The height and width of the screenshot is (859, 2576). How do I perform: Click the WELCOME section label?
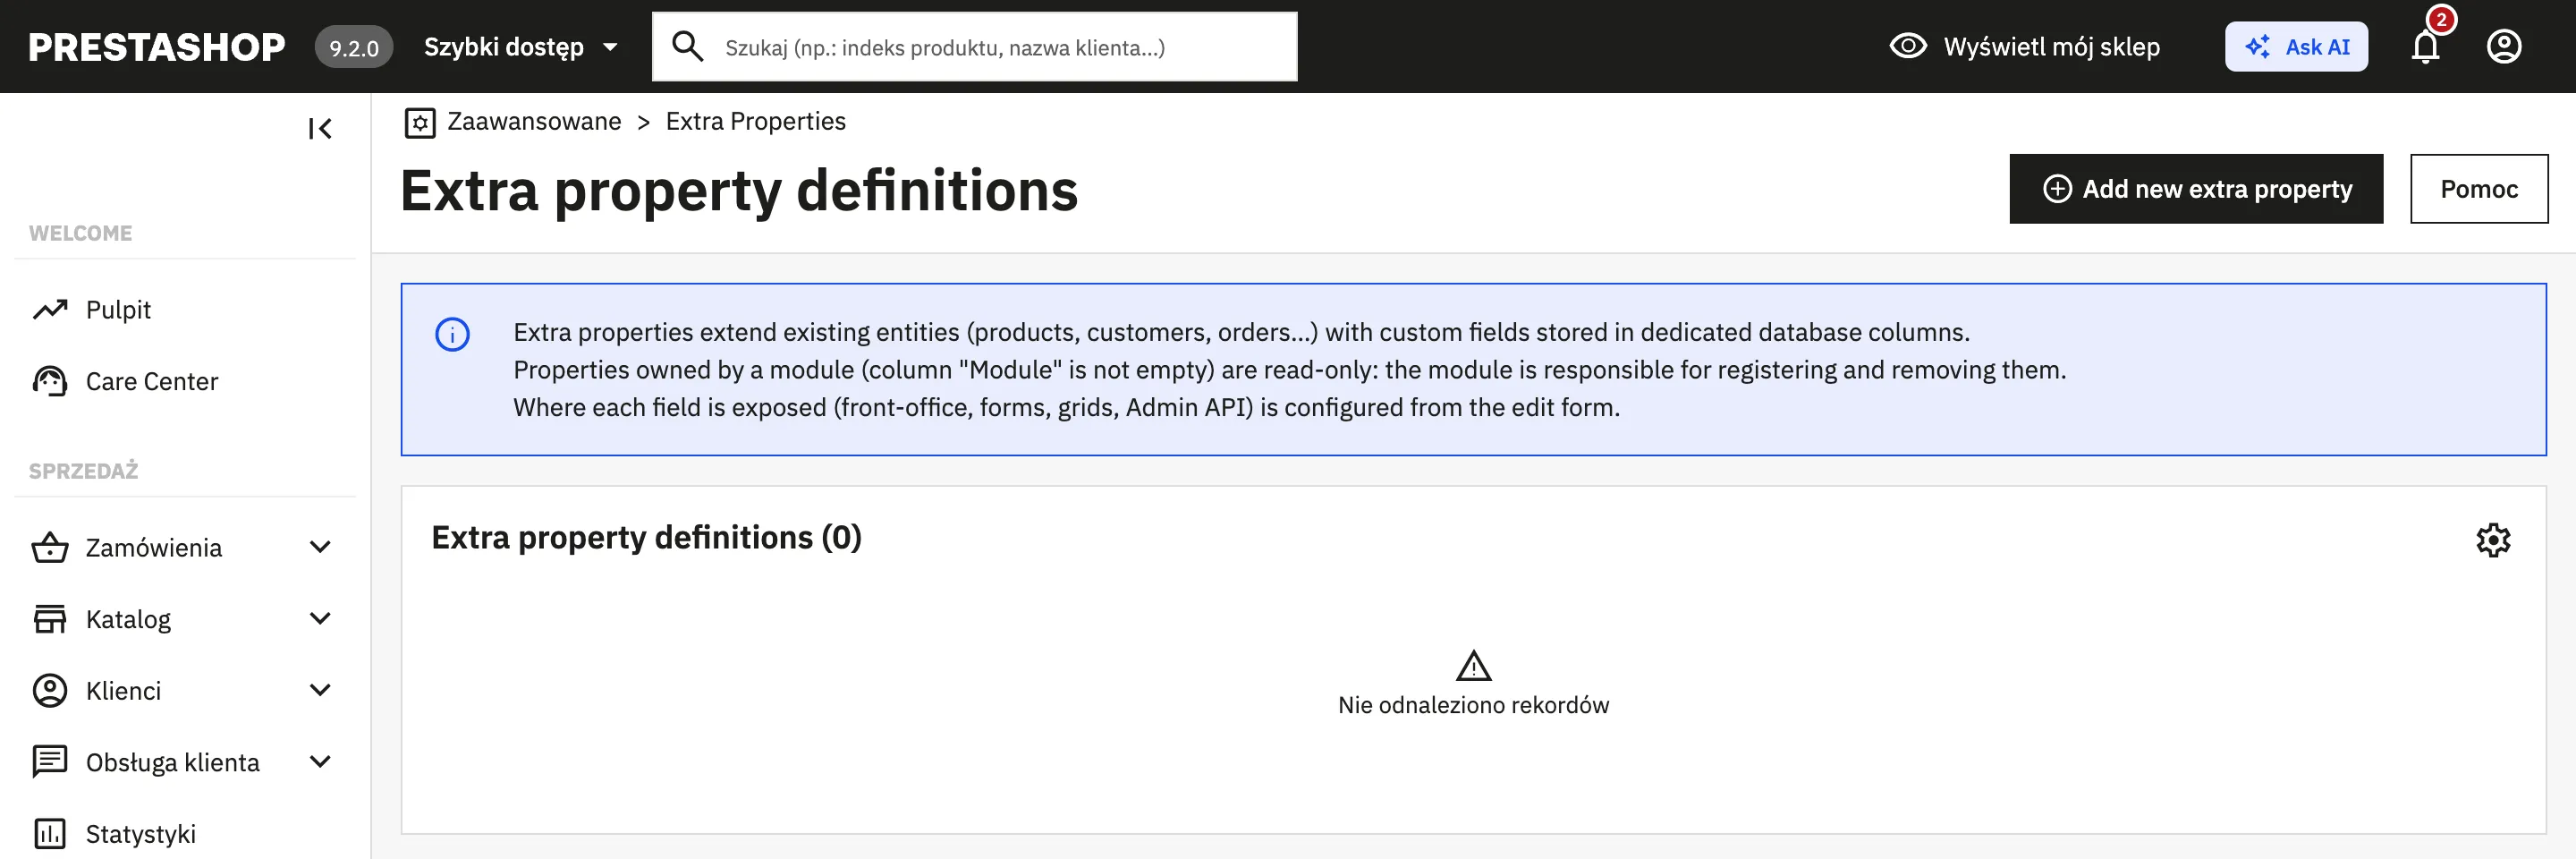80,233
